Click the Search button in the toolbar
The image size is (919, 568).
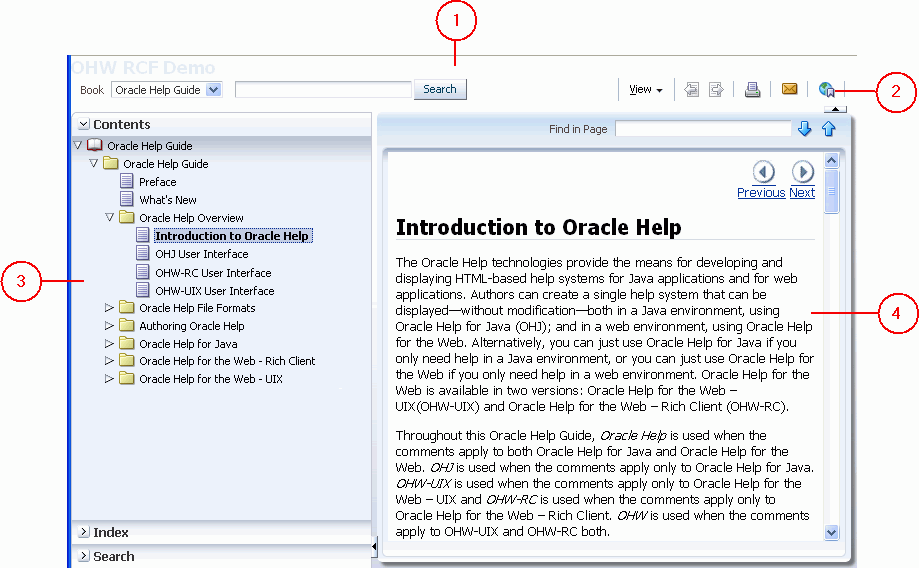pyautogui.click(x=440, y=89)
